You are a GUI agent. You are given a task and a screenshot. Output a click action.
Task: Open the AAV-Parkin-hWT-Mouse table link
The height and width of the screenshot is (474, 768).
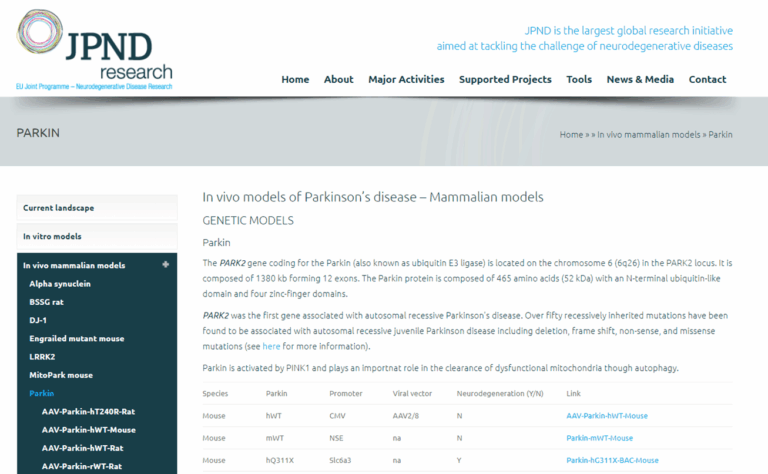coord(607,416)
